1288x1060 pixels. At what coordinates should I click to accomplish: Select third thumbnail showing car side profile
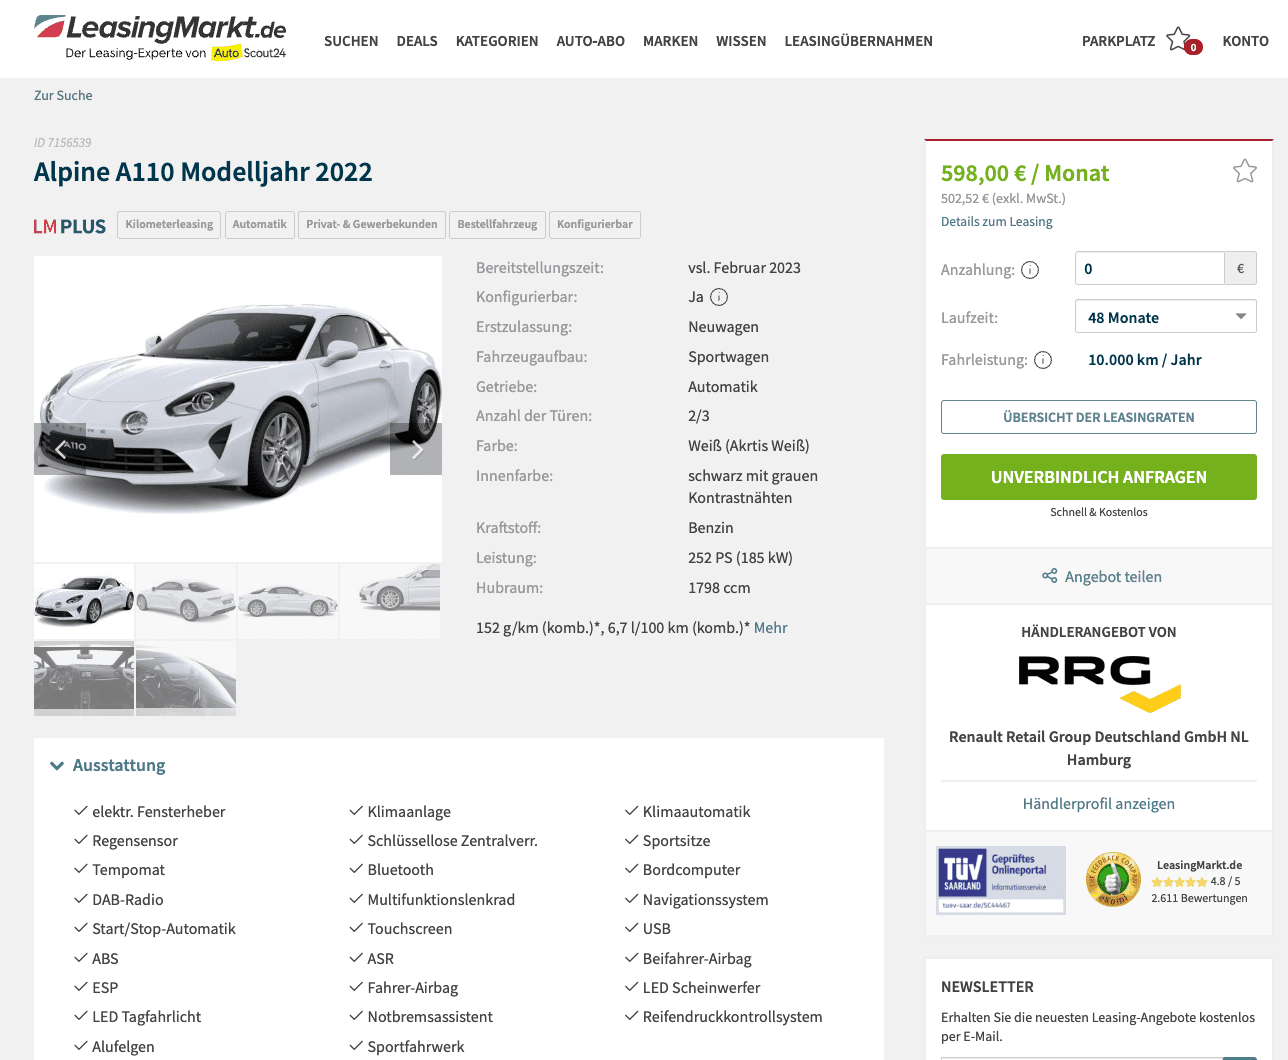288,601
